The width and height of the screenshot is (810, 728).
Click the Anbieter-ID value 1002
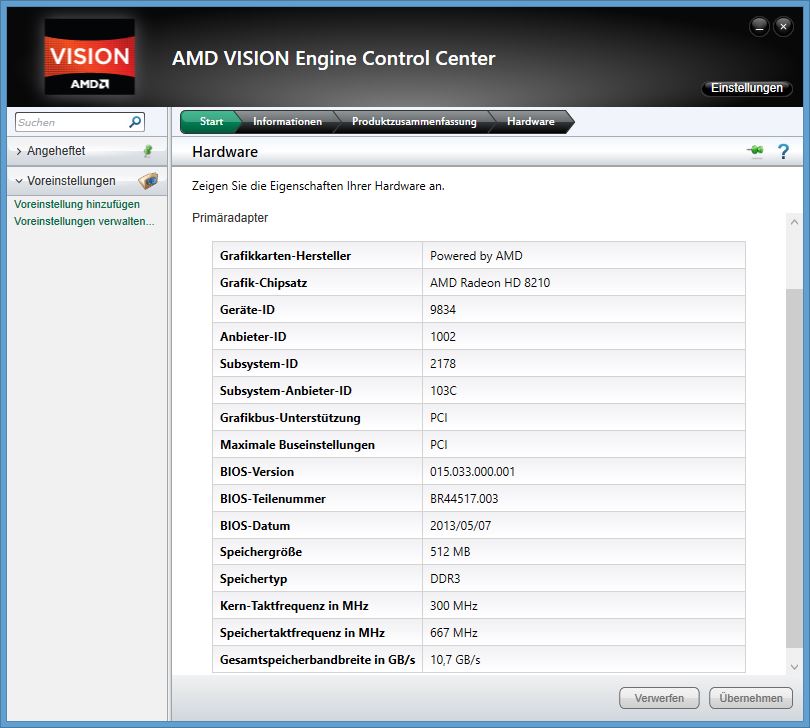tap(443, 337)
